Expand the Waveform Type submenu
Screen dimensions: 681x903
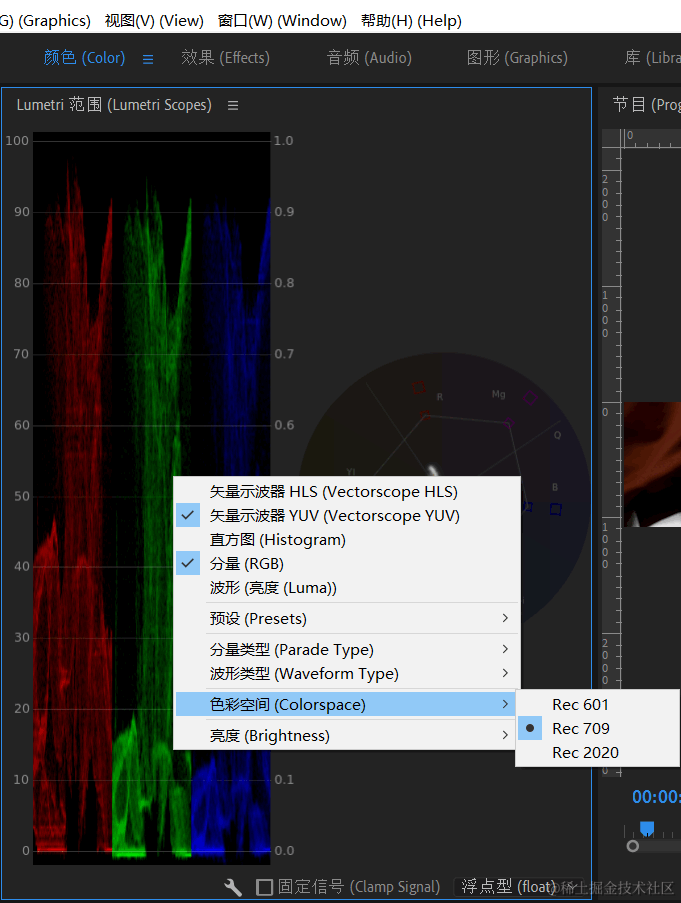pos(347,674)
